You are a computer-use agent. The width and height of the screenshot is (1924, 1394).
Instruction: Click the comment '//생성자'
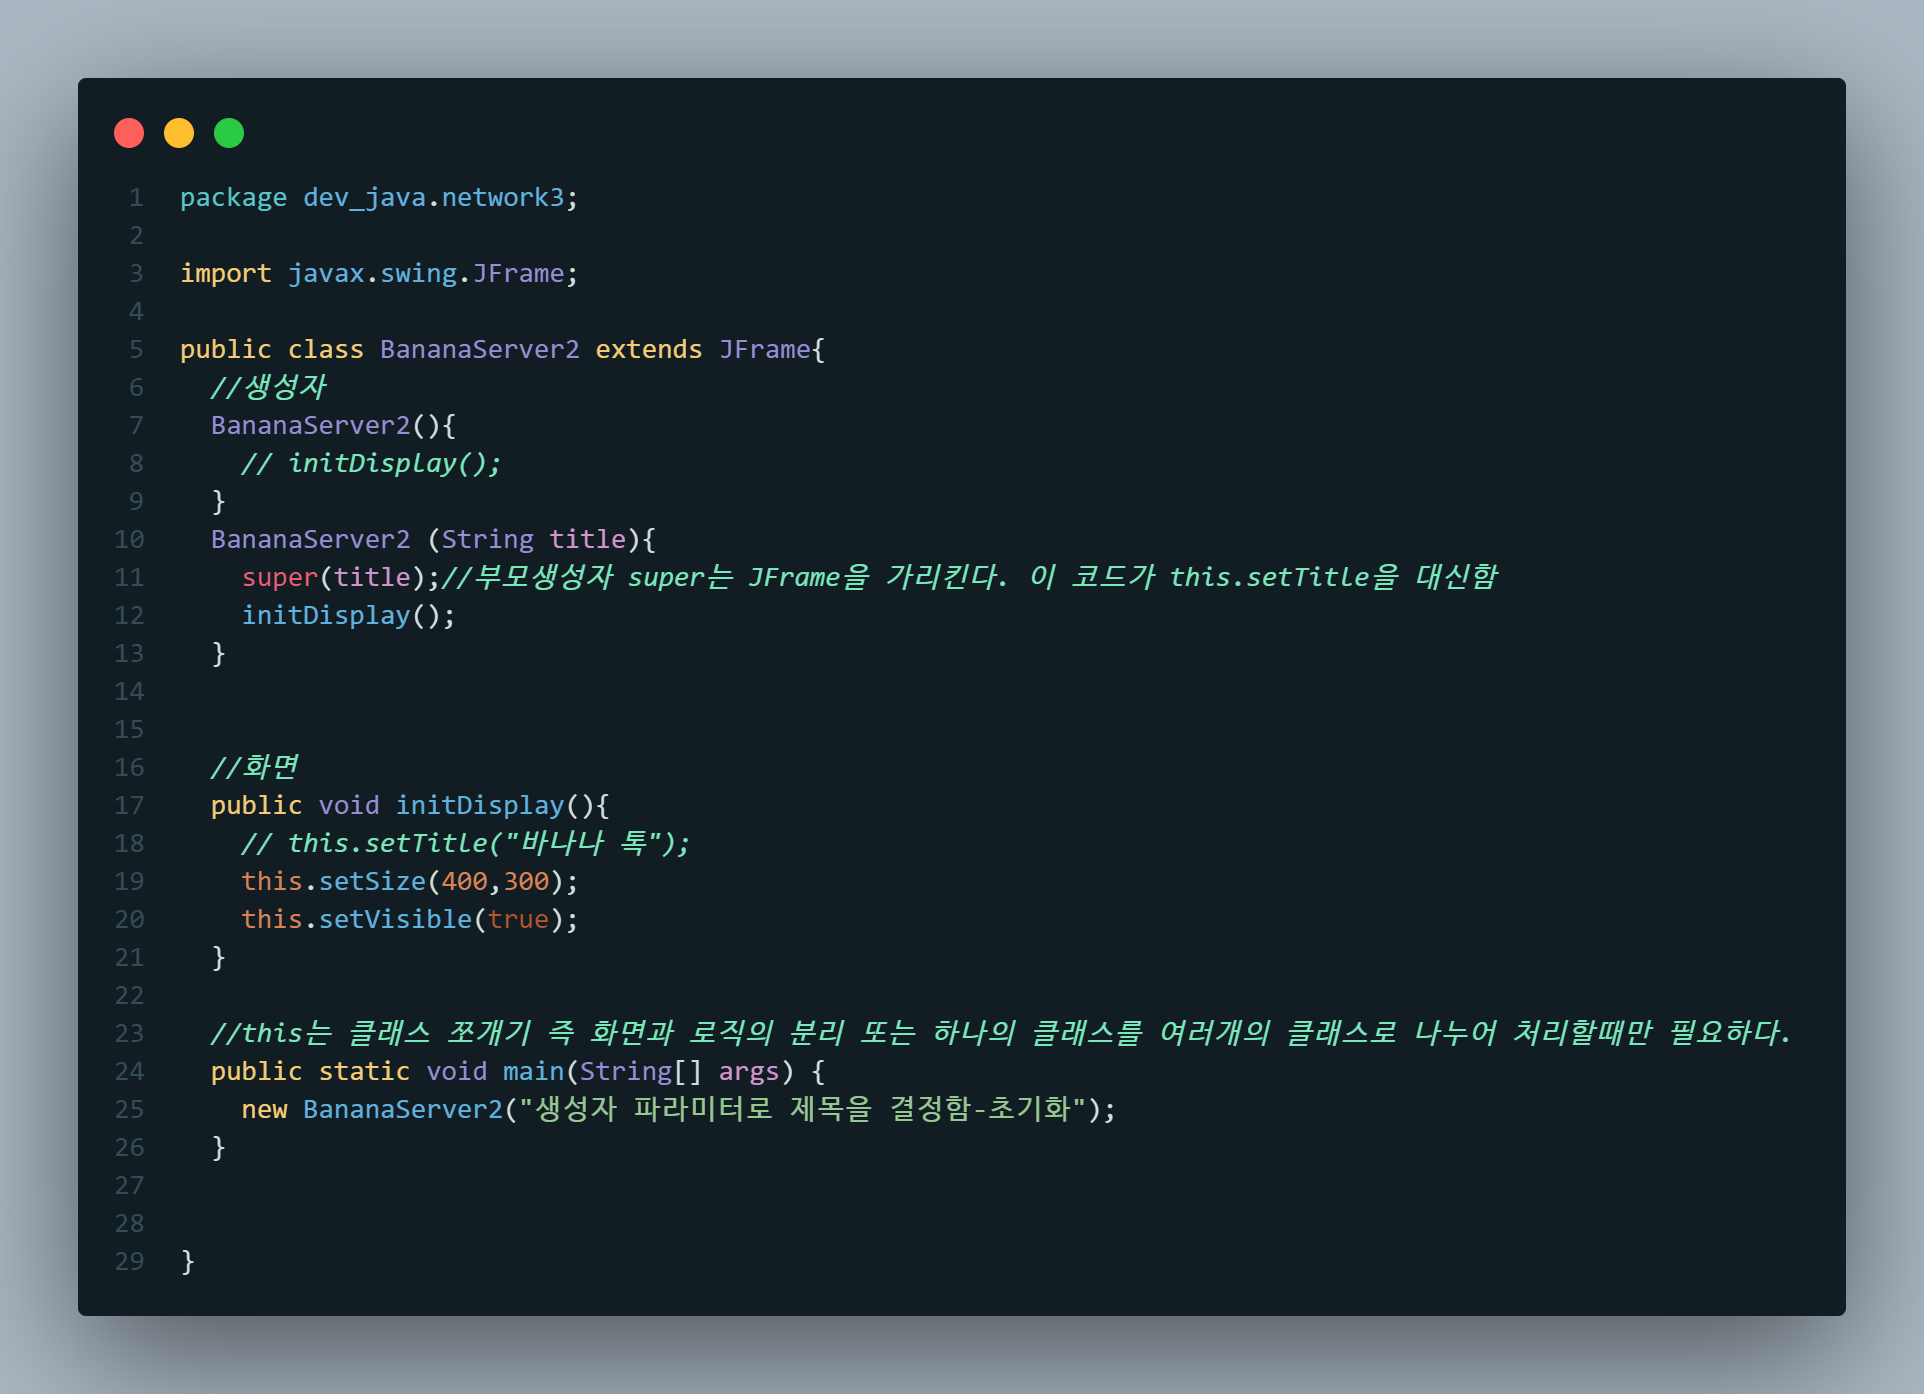[269, 387]
